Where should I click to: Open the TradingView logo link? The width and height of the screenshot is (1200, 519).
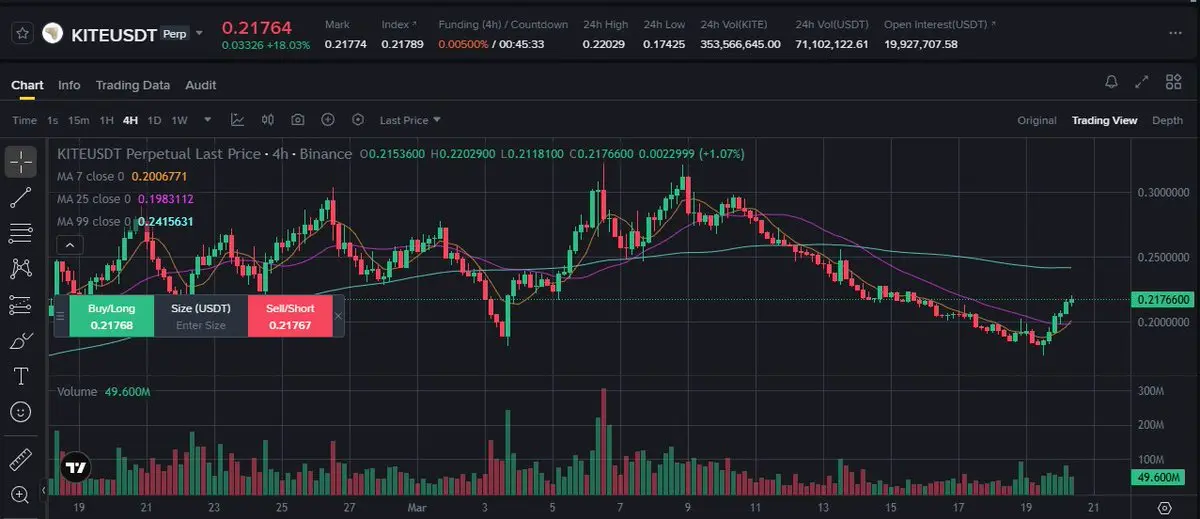74,466
